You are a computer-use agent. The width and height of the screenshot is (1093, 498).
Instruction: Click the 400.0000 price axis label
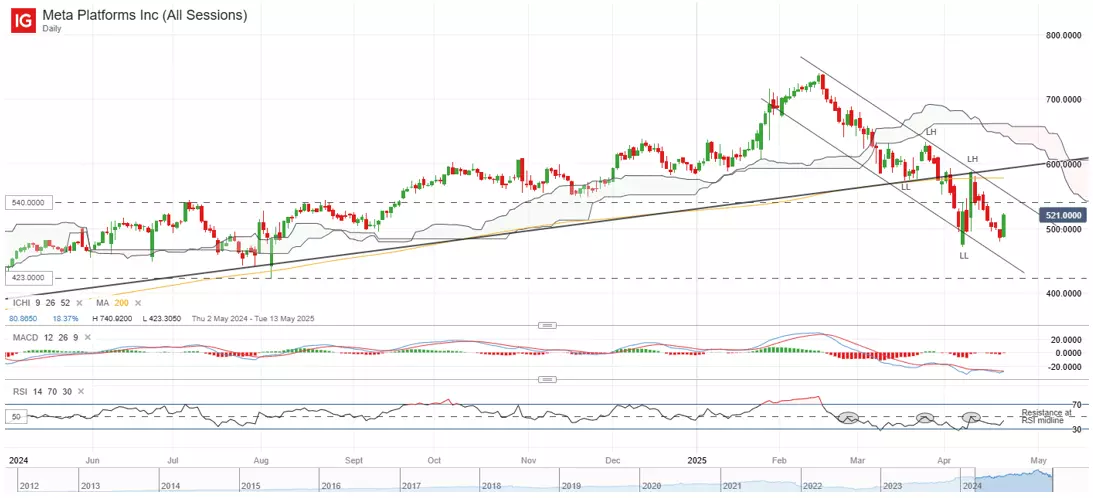point(1063,294)
